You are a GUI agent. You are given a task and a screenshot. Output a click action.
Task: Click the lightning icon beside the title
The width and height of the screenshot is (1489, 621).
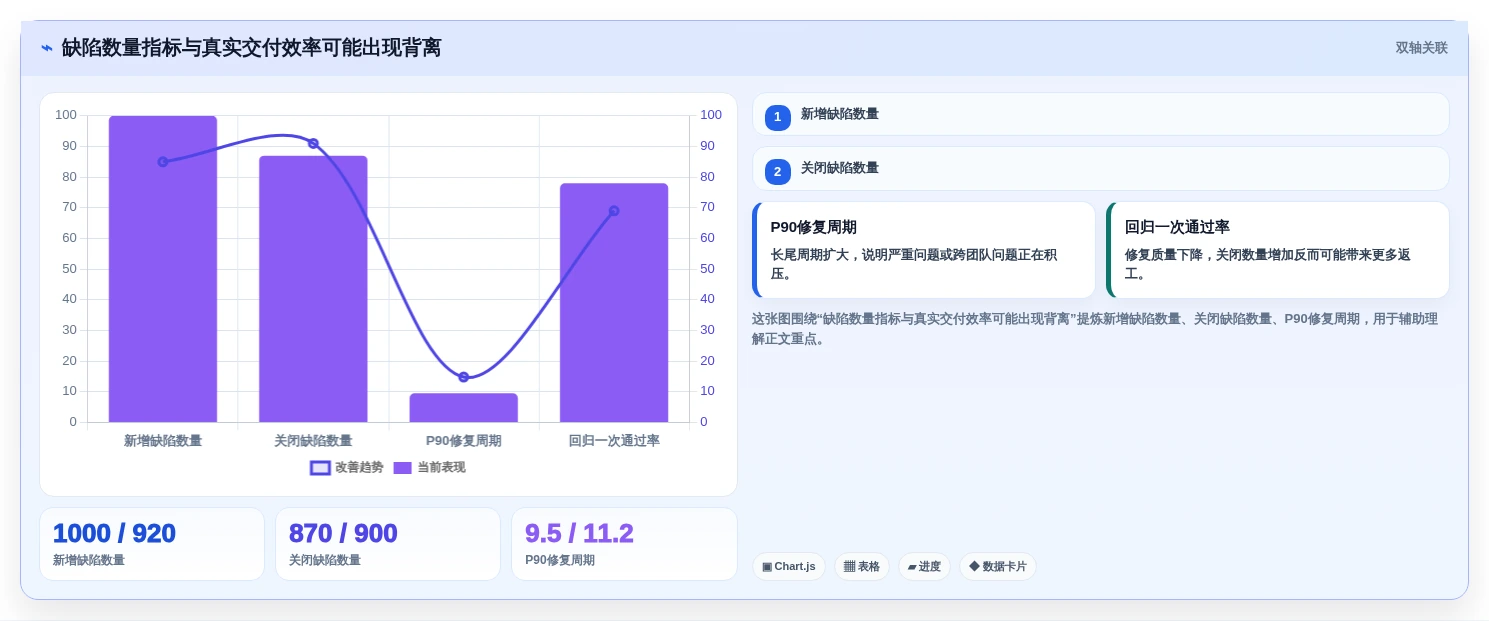point(47,48)
